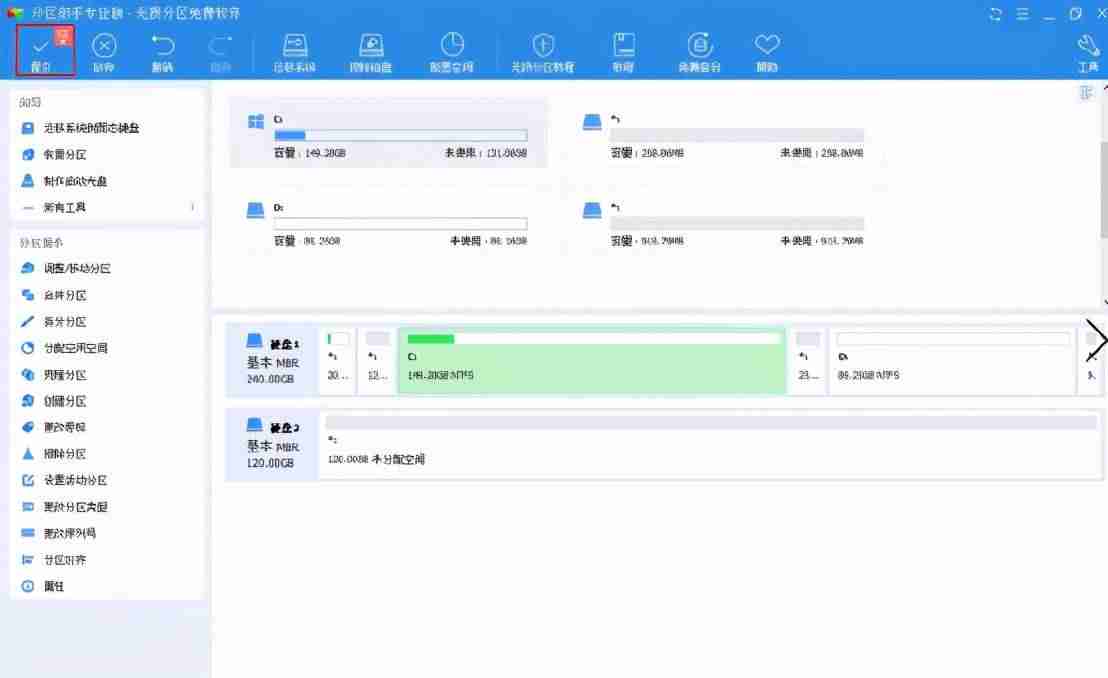
Task: Select the small '23...' partition before D:
Action: point(808,359)
